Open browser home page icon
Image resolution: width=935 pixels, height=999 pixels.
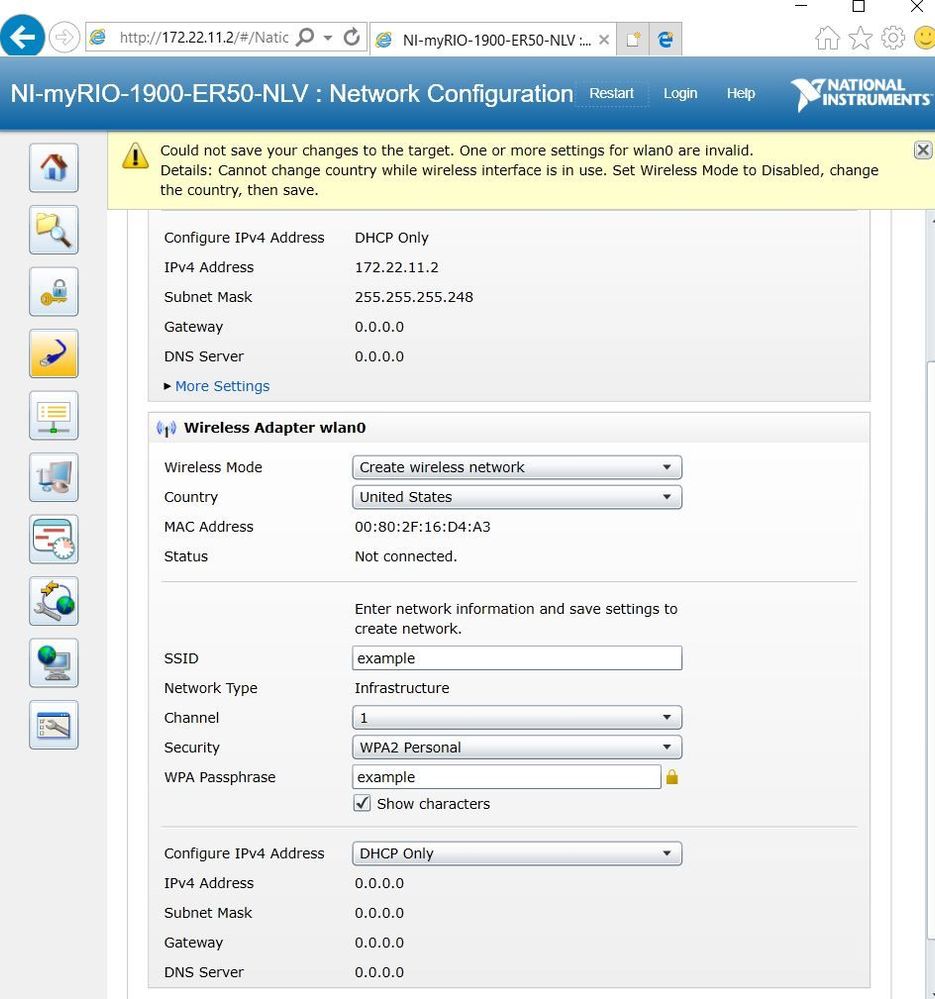pos(827,38)
